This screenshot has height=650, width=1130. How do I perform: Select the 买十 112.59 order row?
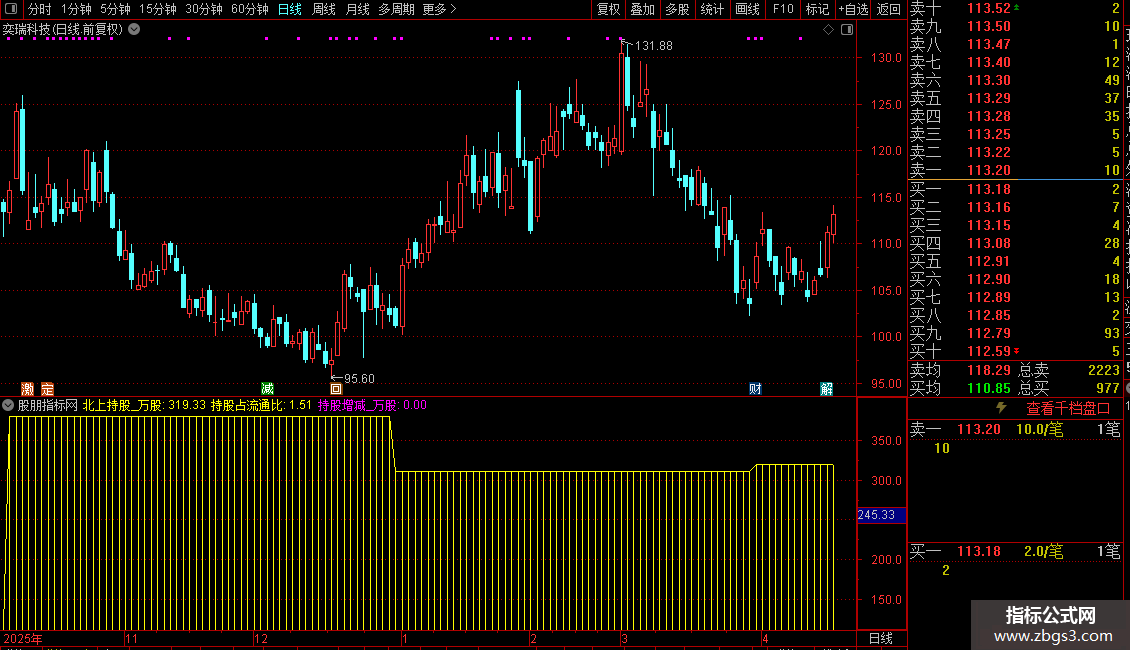point(1015,351)
